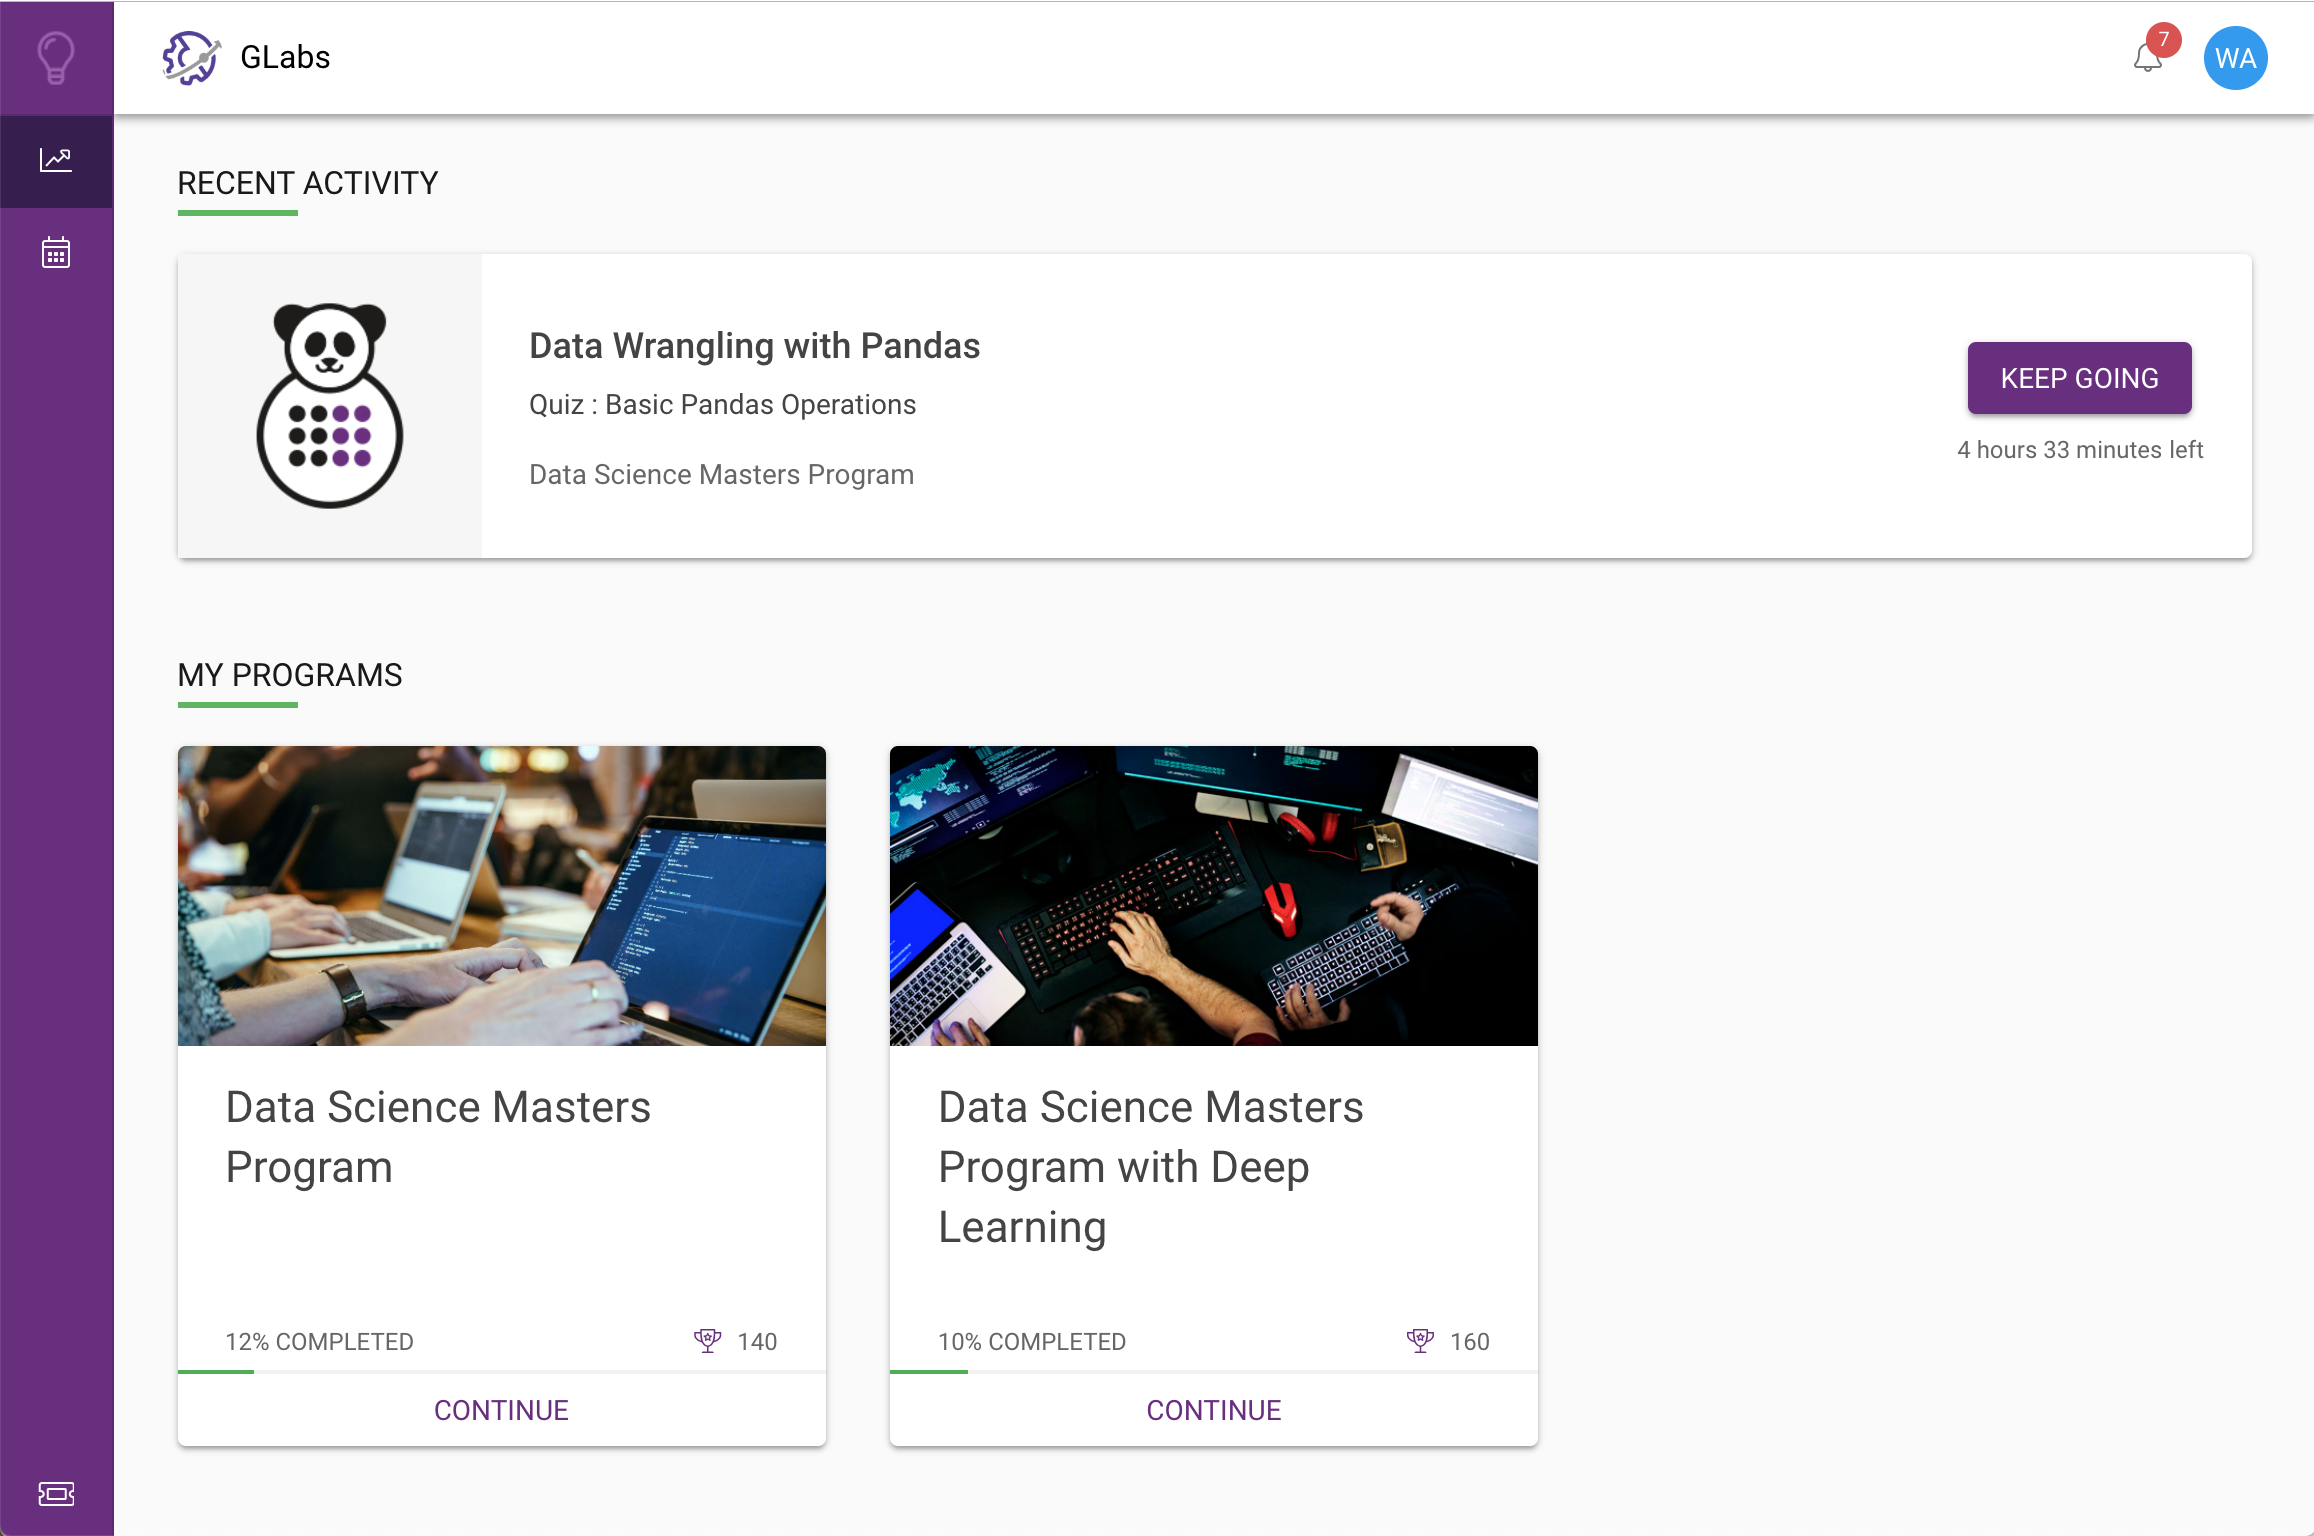The height and width of the screenshot is (1536, 2314).
Task: Click the panda course logo thumbnail
Action: pyautogui.click(x=329, y=405)
